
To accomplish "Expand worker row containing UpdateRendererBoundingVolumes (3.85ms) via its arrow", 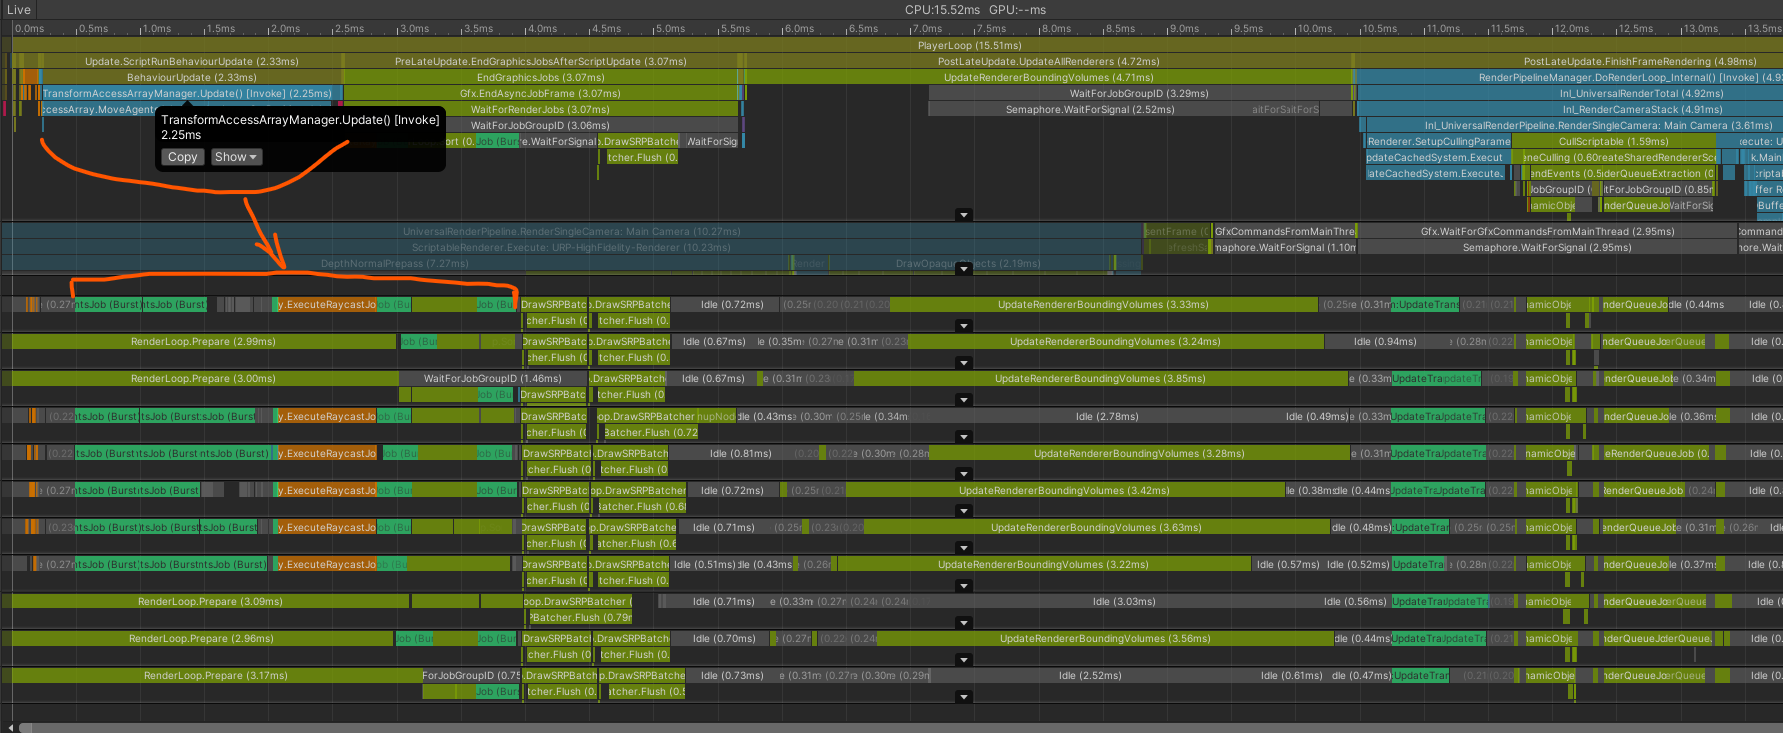I will 963,400.
